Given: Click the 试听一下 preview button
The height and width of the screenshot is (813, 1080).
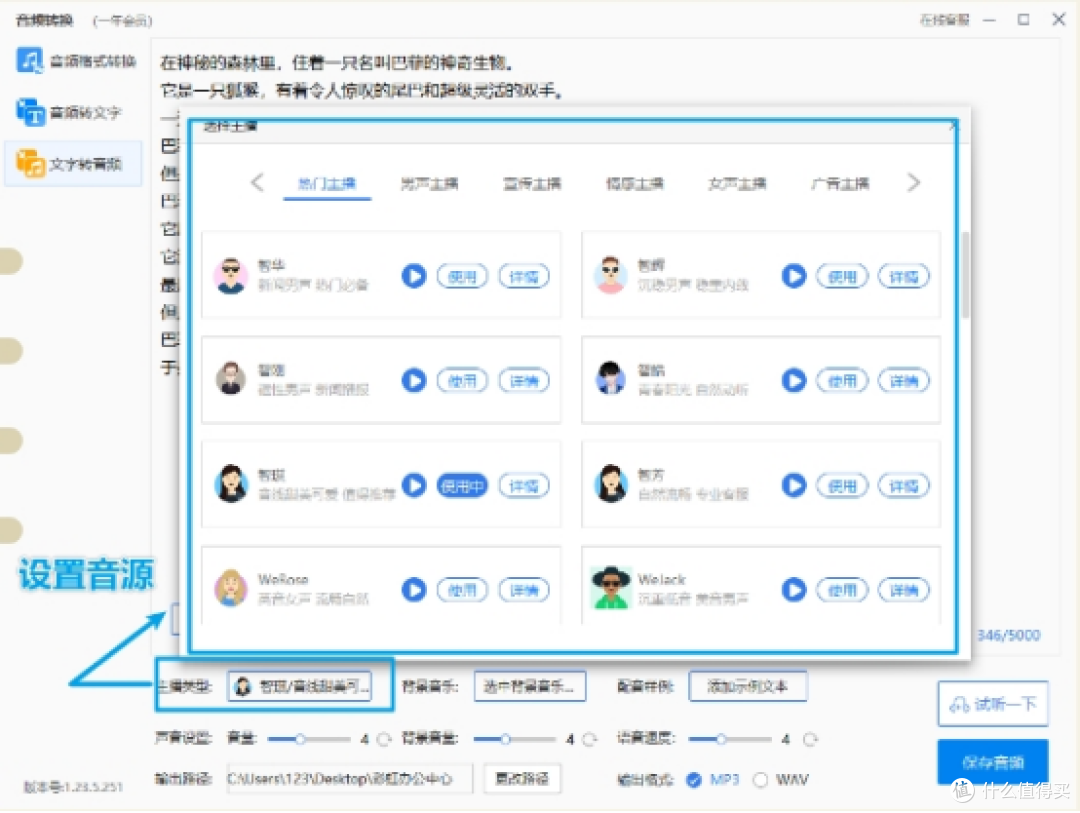Looking at the screenshot, I should point(993,703).
